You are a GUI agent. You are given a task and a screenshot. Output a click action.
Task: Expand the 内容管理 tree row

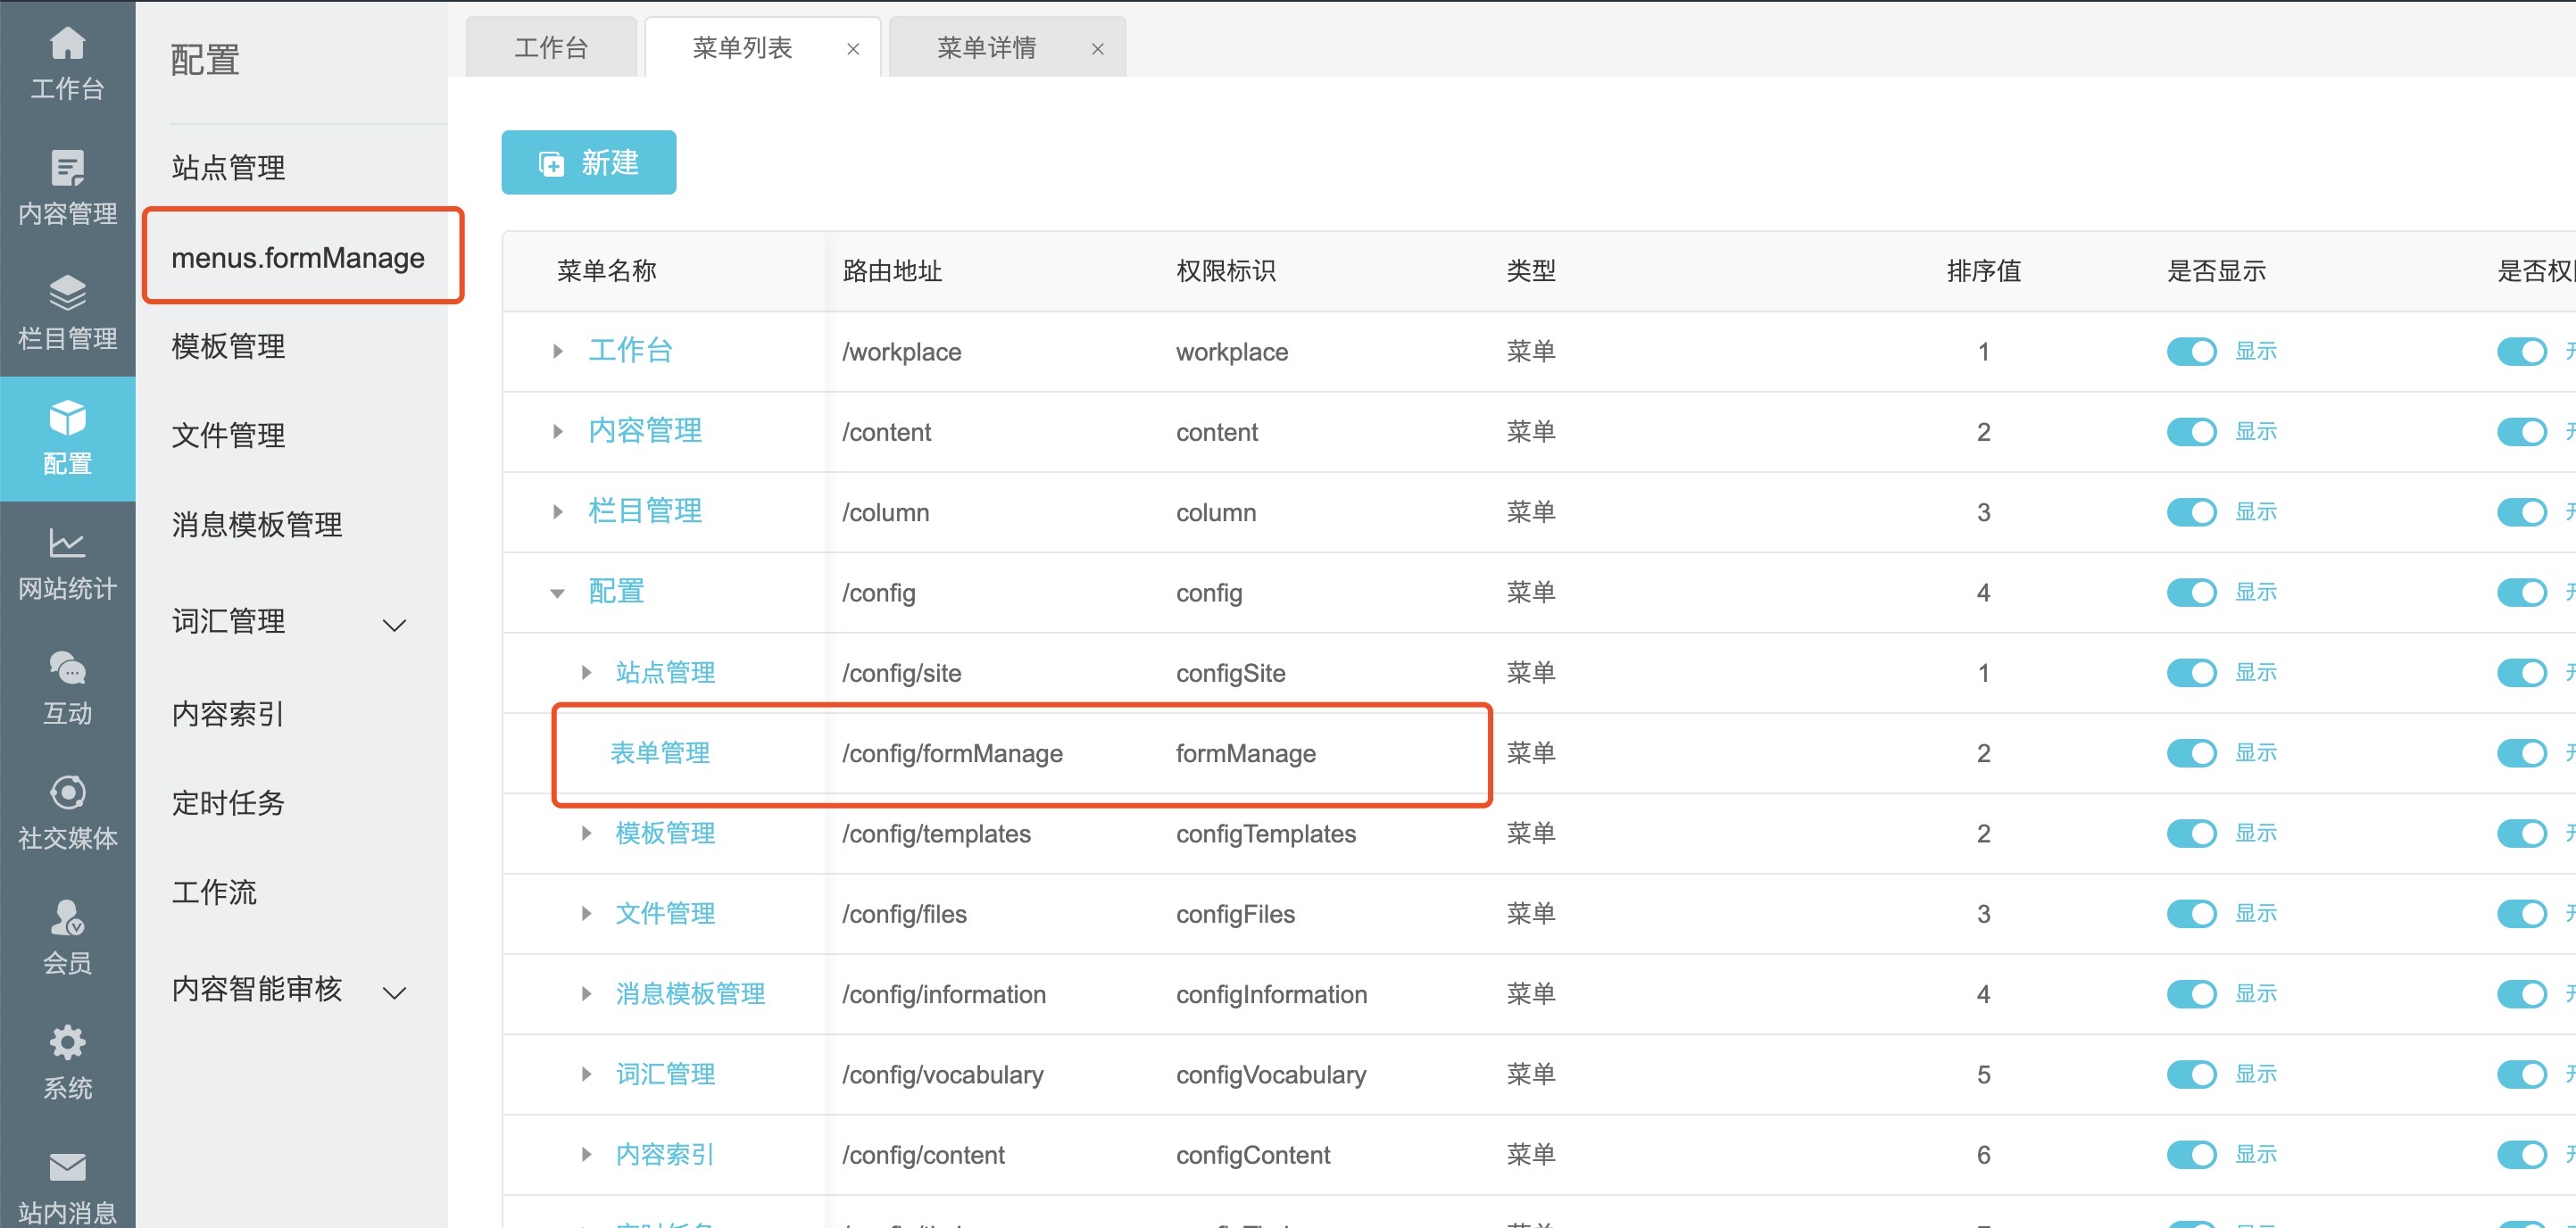click(557, 432)
